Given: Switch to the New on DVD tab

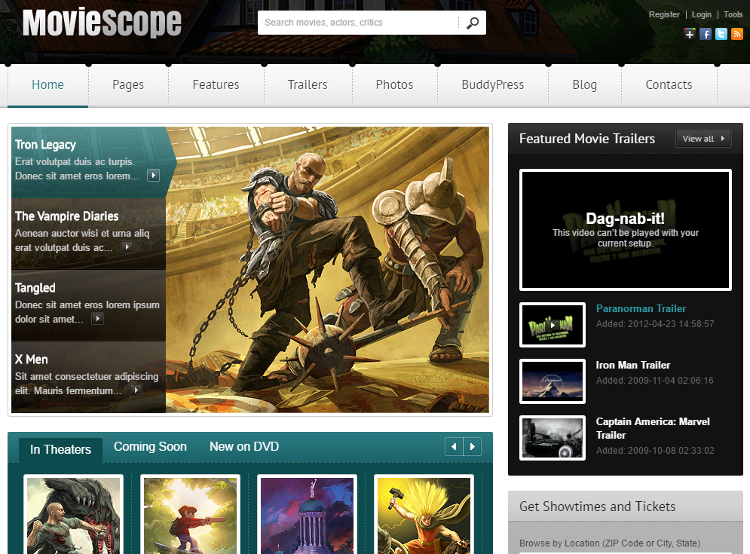Looking at the screenshot, I should 244,447.
